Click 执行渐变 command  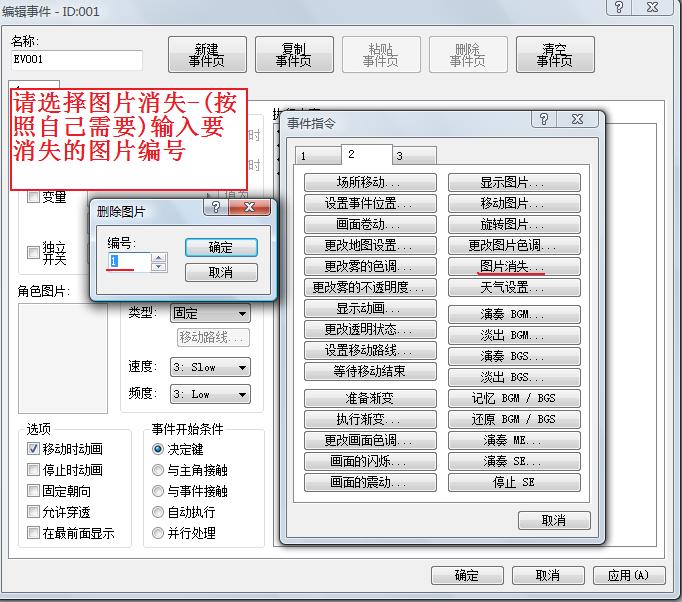coord(370,419)
